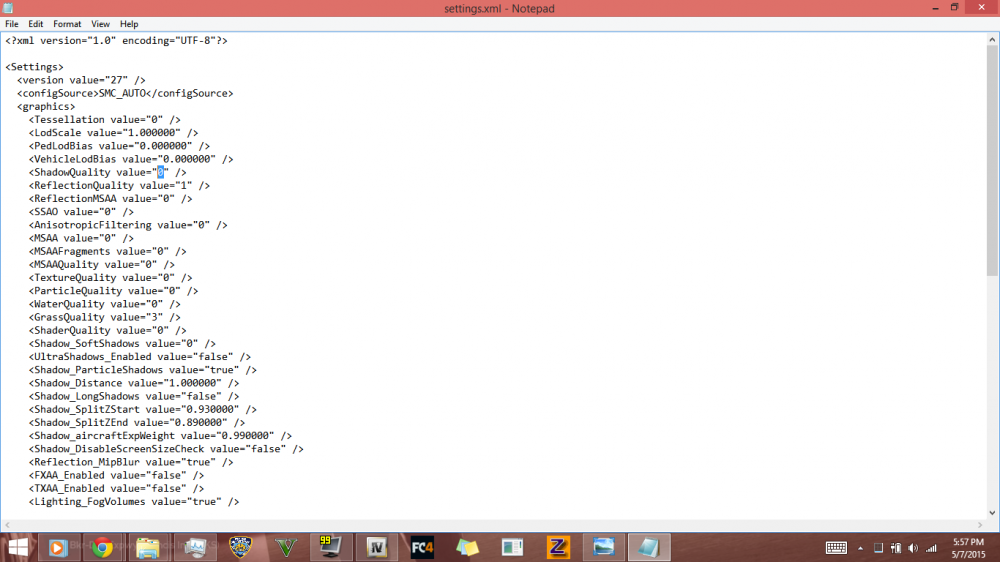Click the Shadow_SoftShadows line
Image resolution: width=1000 pixels, height=562 pixels.
pyautogui.click(x=122, y=343)
